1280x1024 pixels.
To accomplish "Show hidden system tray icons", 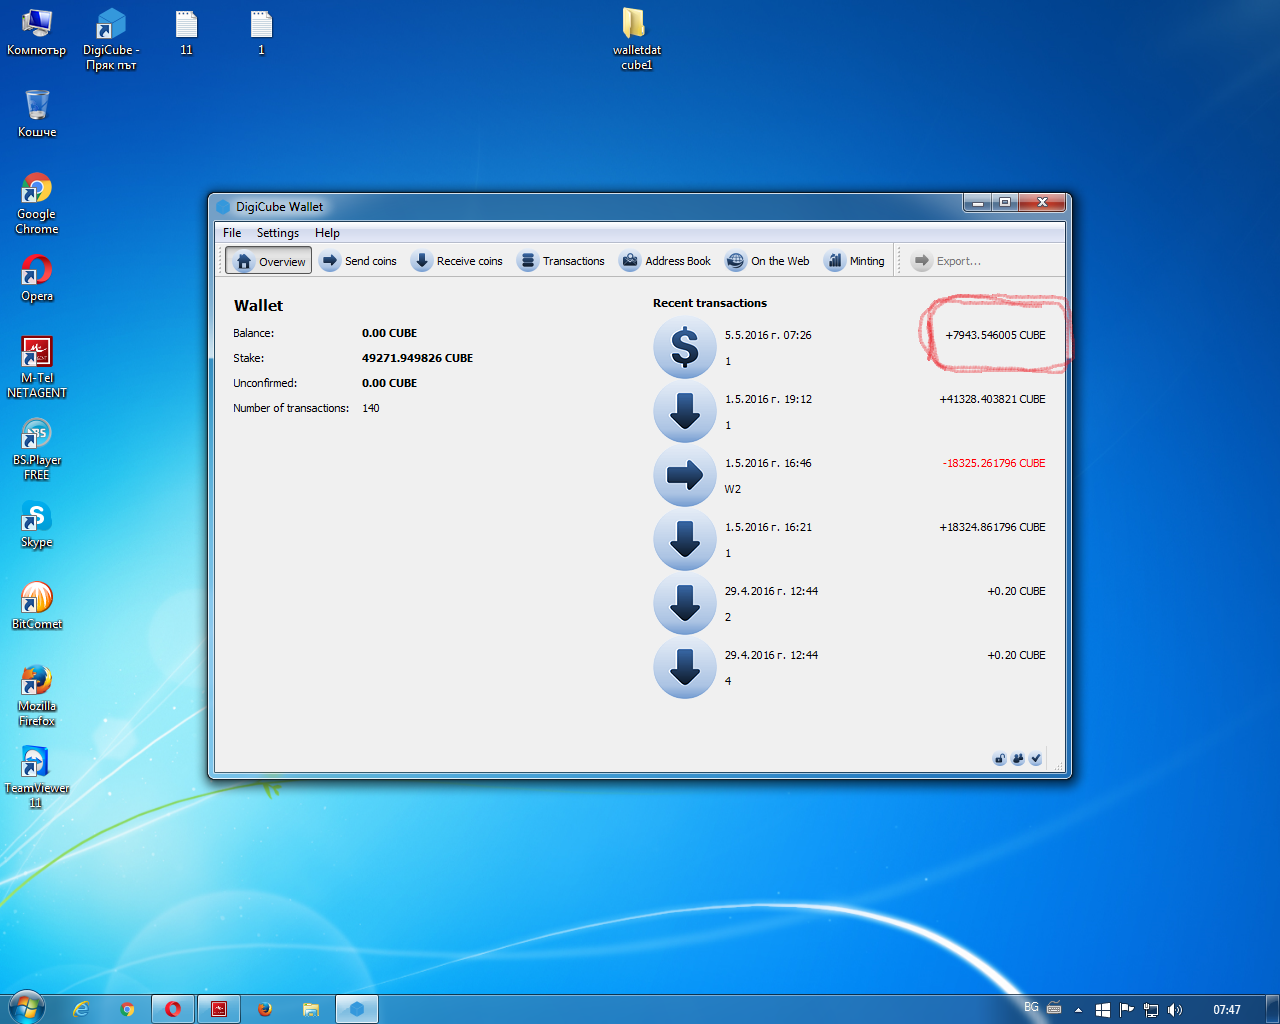I will pos(1078,1010).
